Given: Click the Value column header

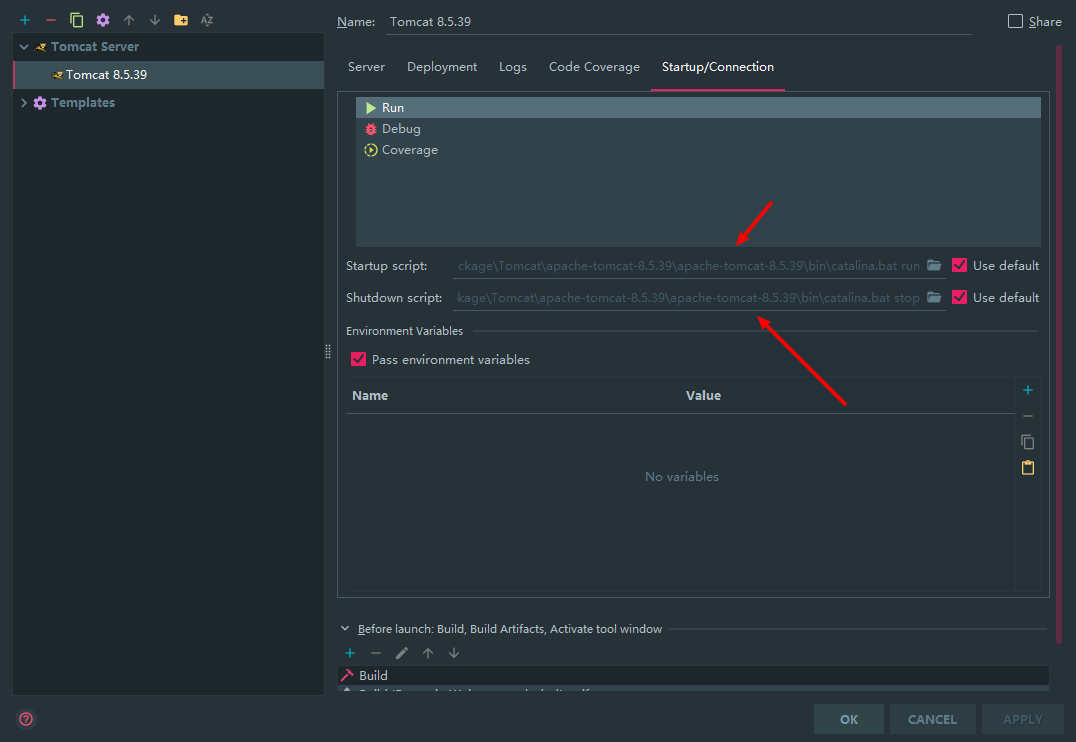Looking at the screenshot, I should pos(703,395).
